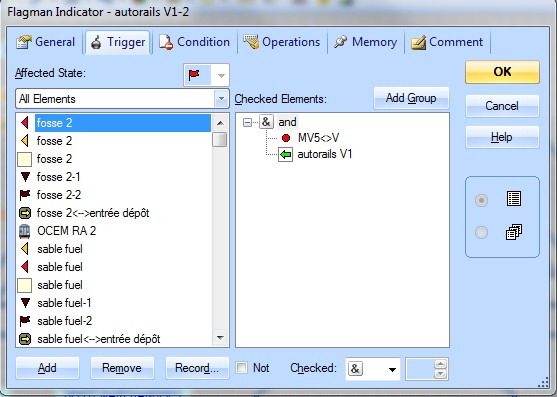Image resolution: width=557 pixels, height=397 pixels.
Task: Decrease Checked count with spinner down arrow
Action: pos(440,374)
